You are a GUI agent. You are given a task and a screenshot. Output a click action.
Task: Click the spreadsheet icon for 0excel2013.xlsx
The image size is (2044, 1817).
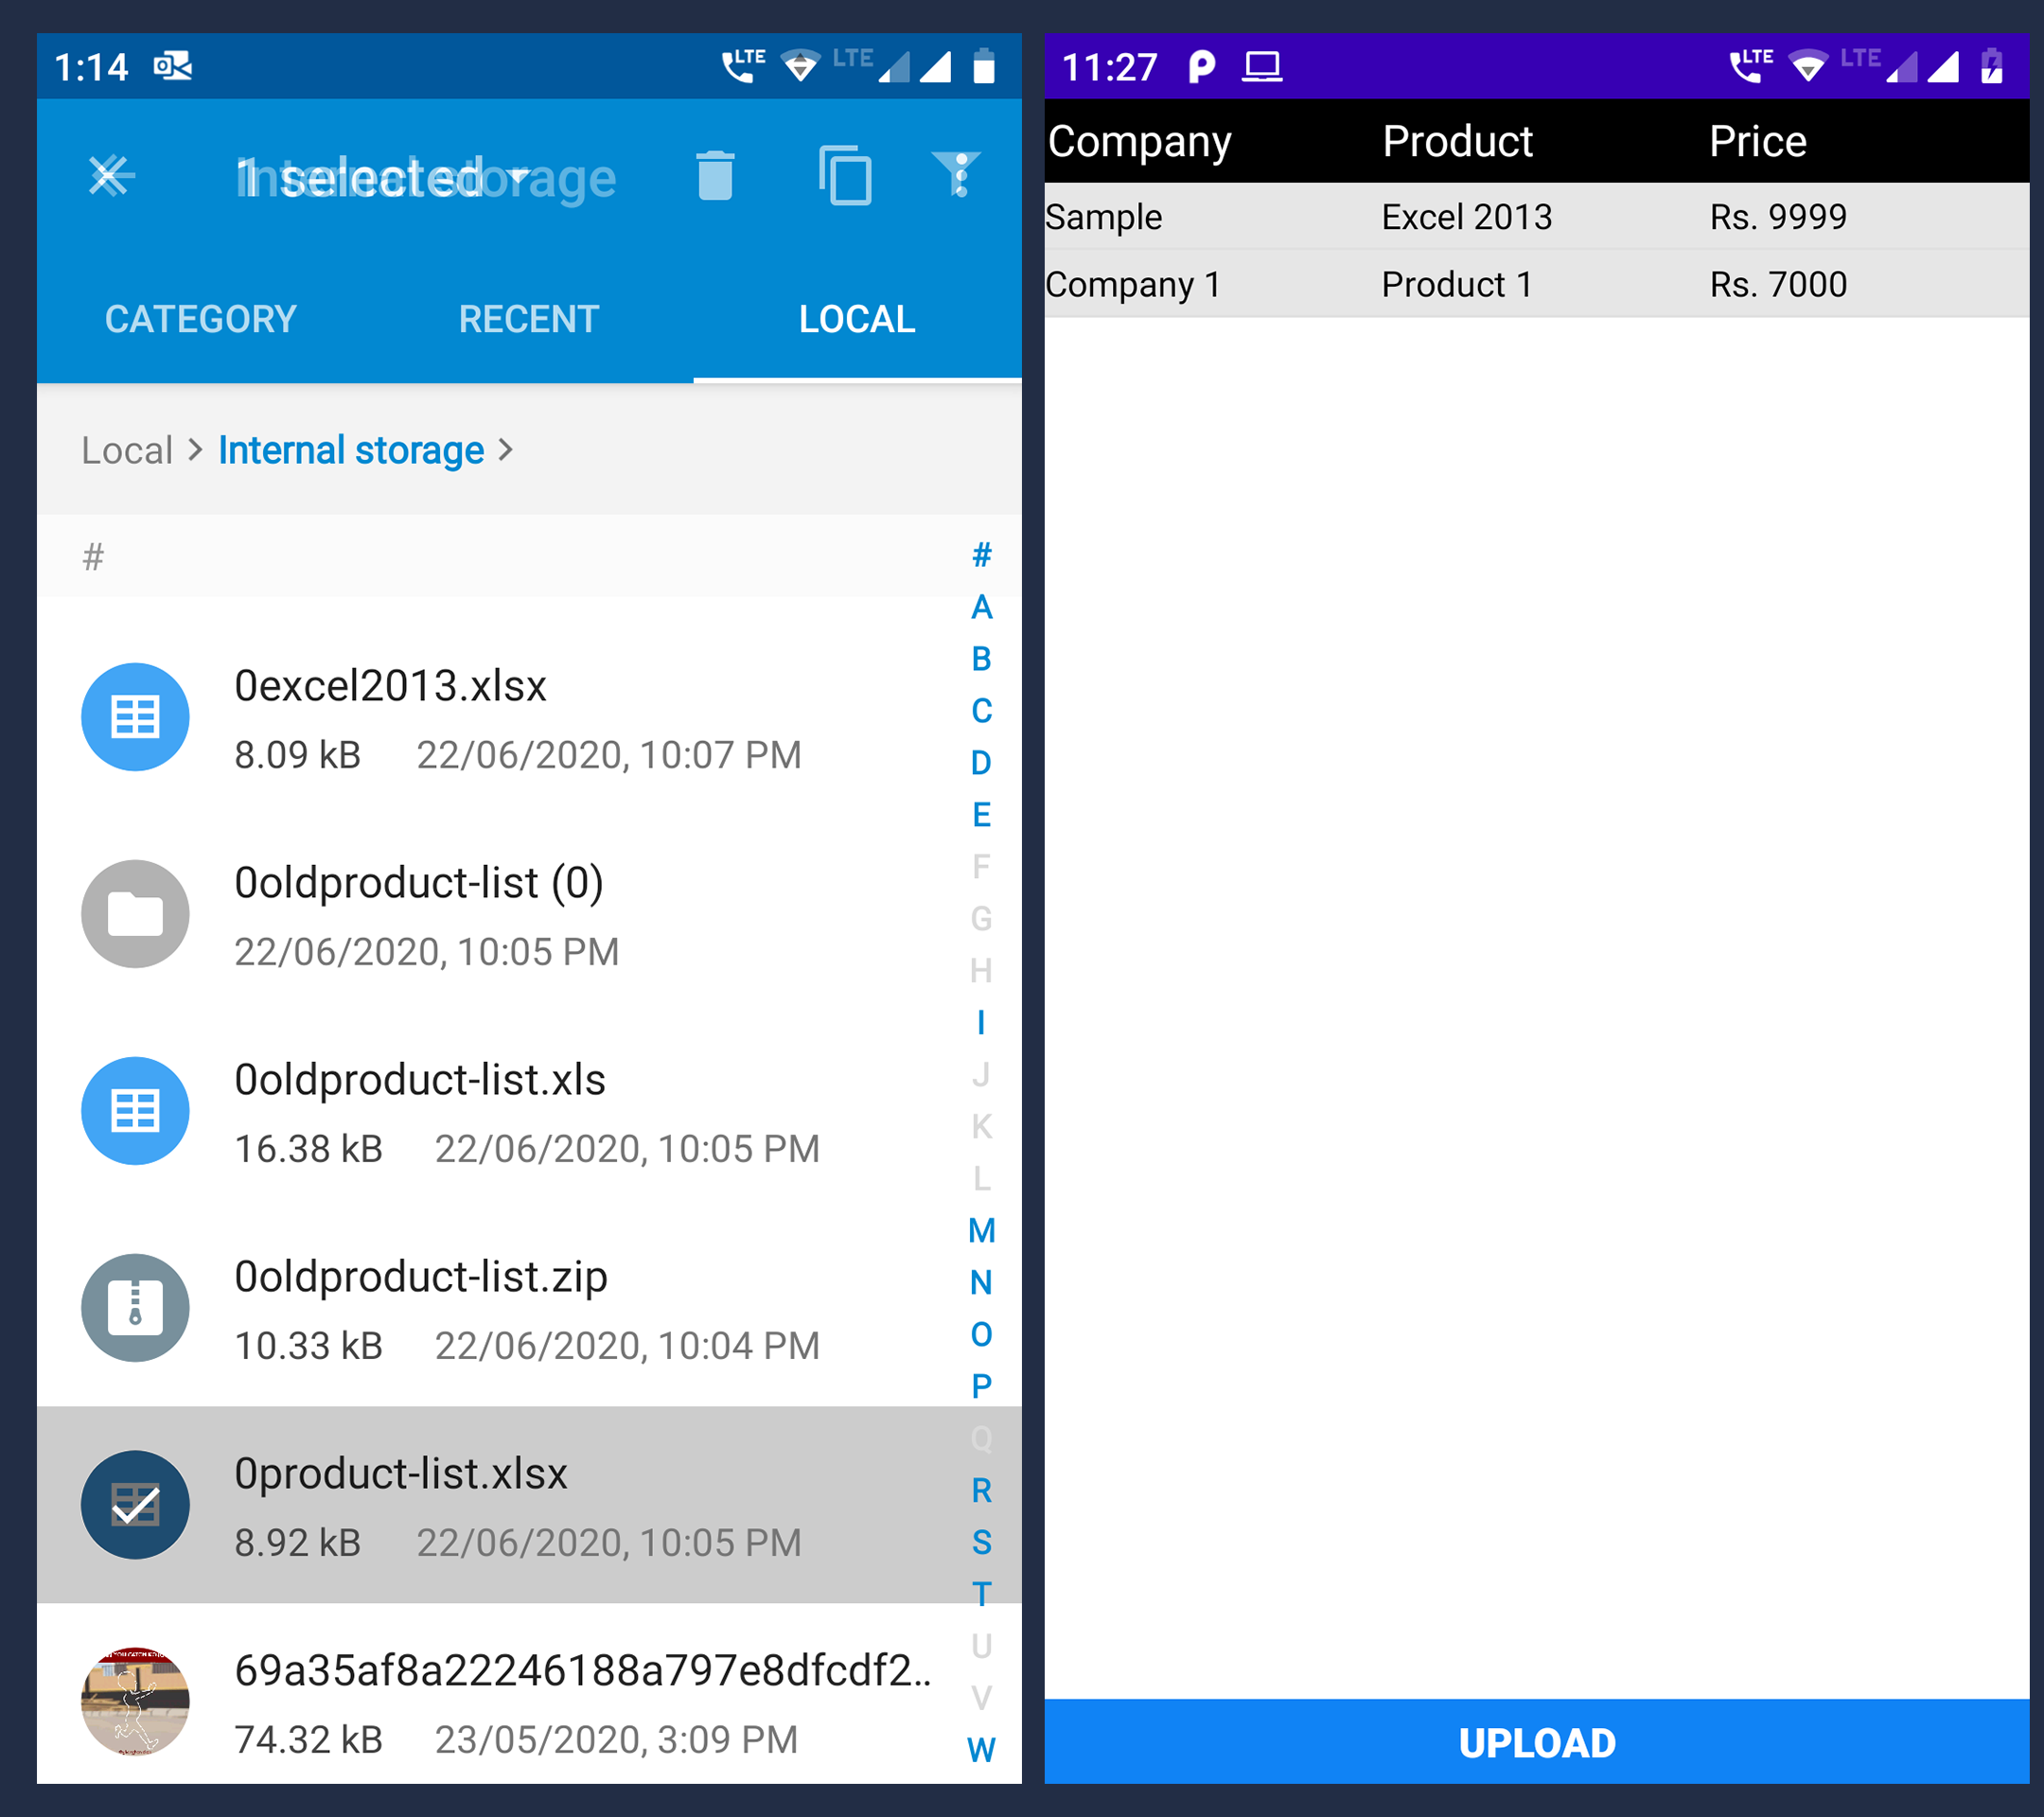click(135, 715)
